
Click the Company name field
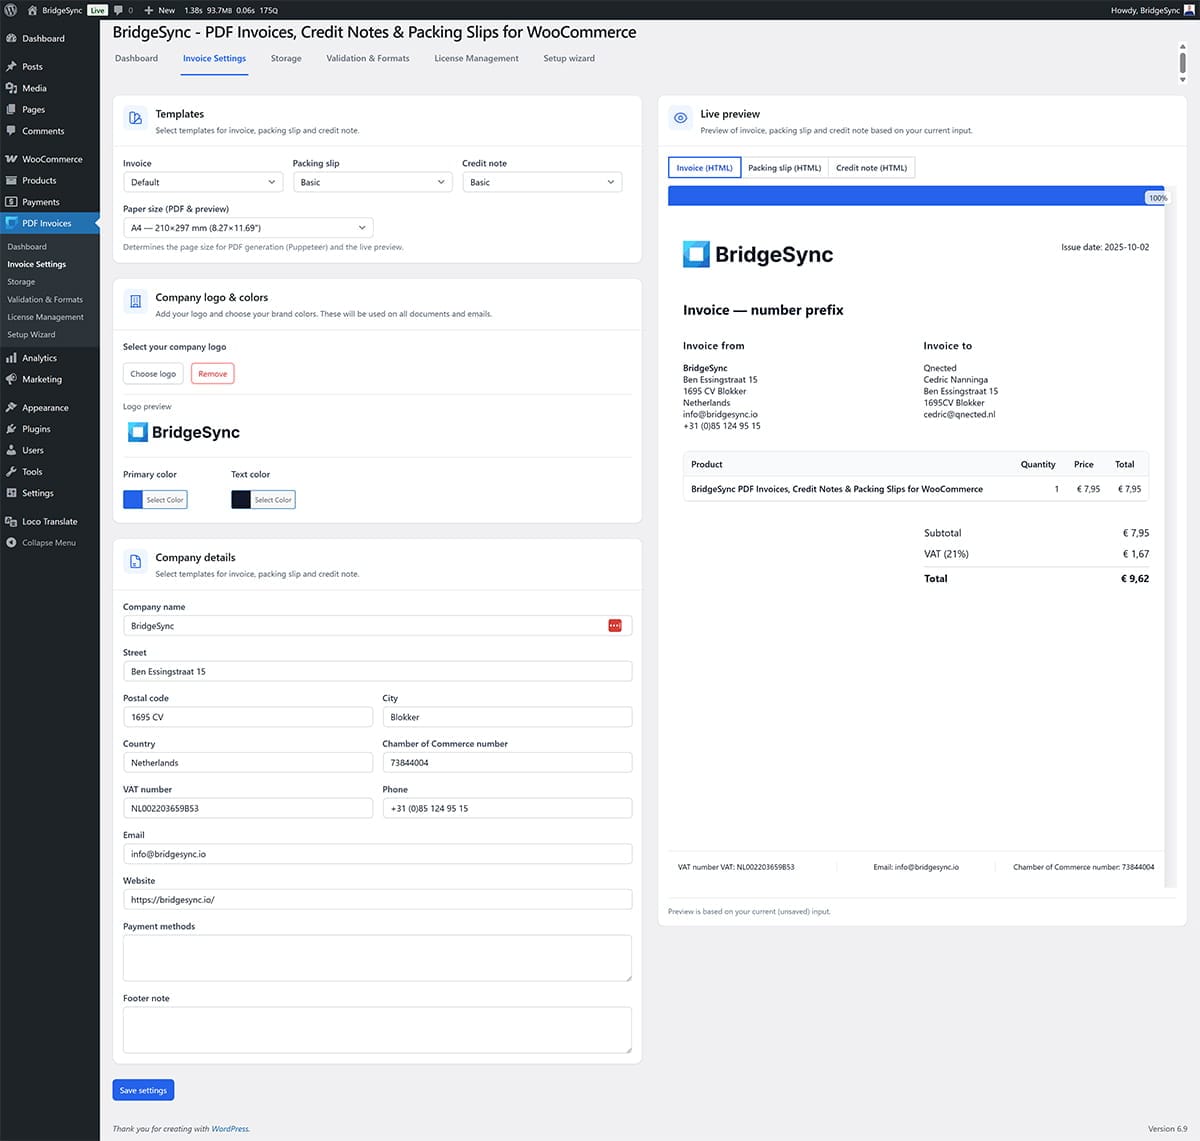coord(377,625)
